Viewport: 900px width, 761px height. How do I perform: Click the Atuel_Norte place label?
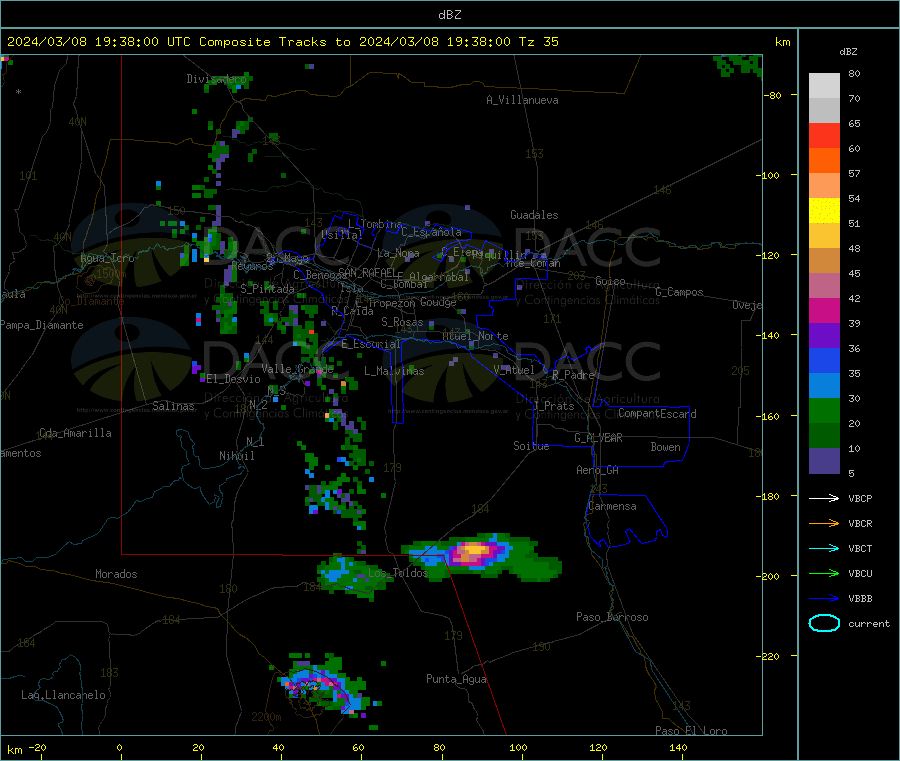tap(475, 336)
